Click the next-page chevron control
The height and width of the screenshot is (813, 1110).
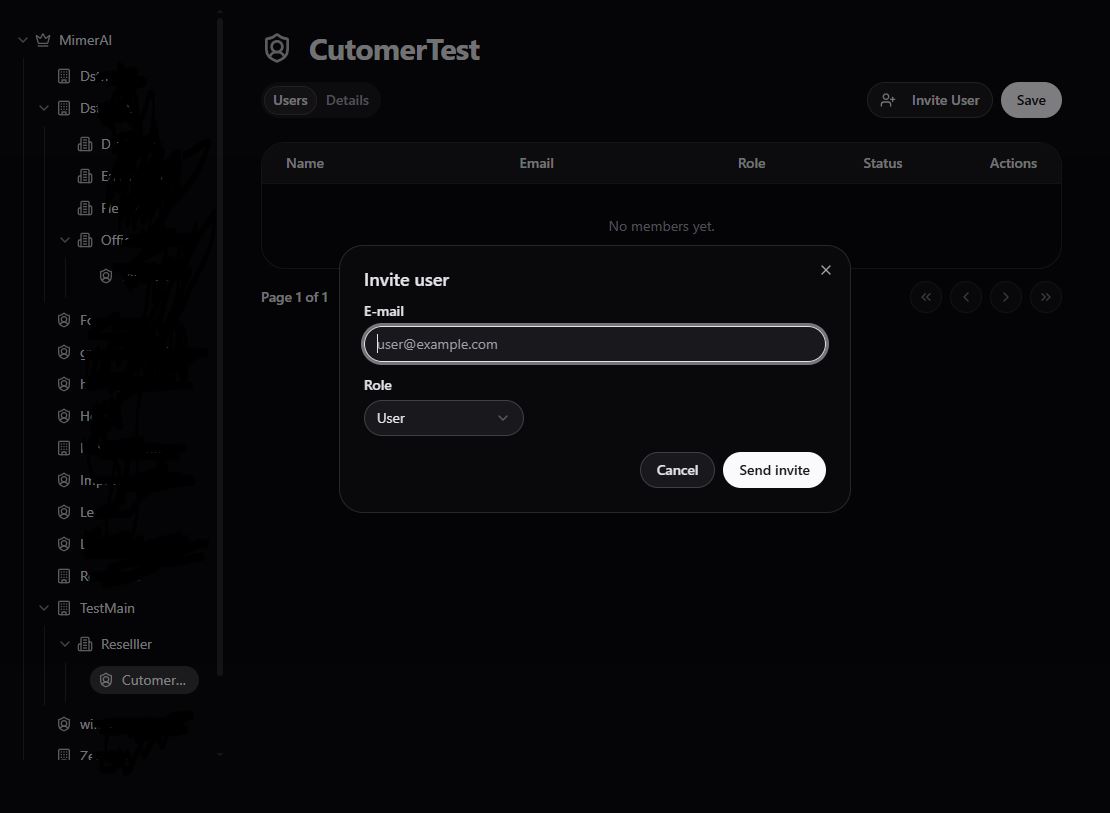pyautogui.click(x=1005, y=297)
